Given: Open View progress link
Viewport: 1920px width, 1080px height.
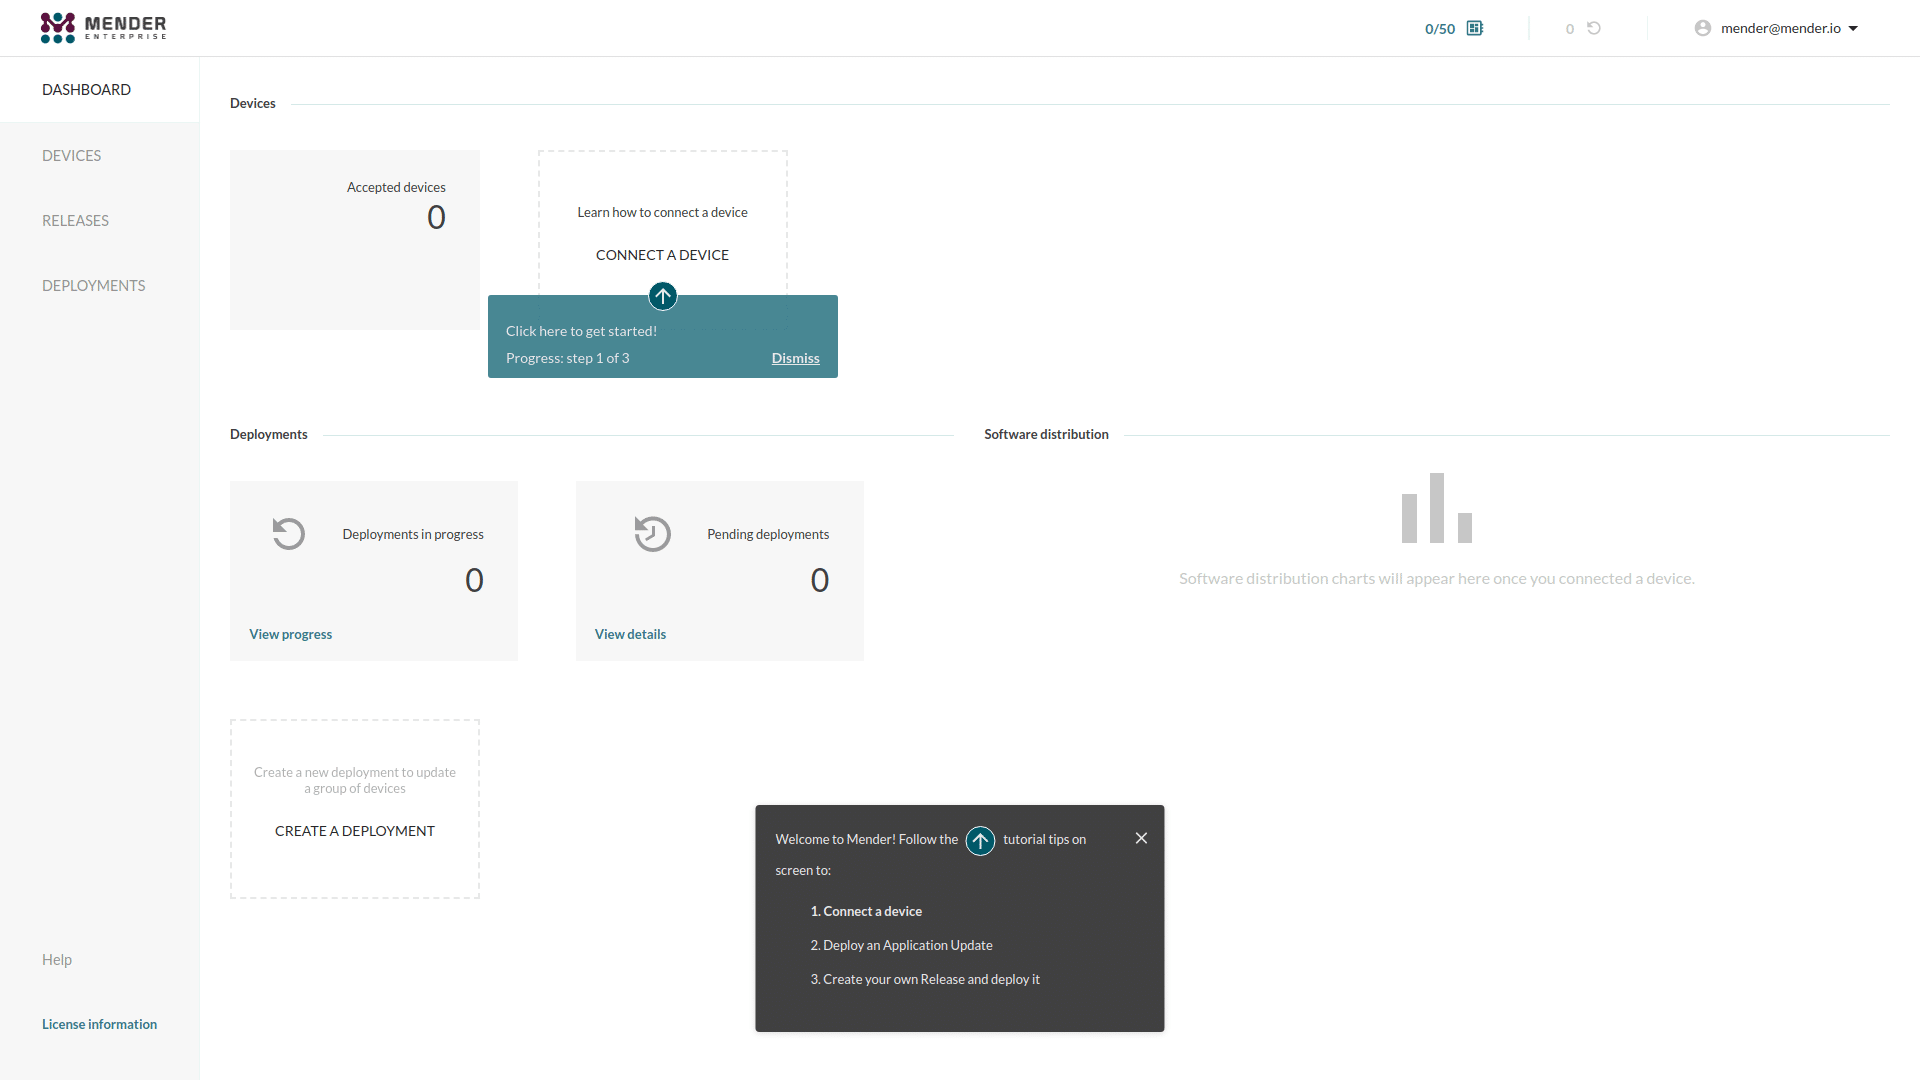Looking at the screenshot, I should 291,634.
